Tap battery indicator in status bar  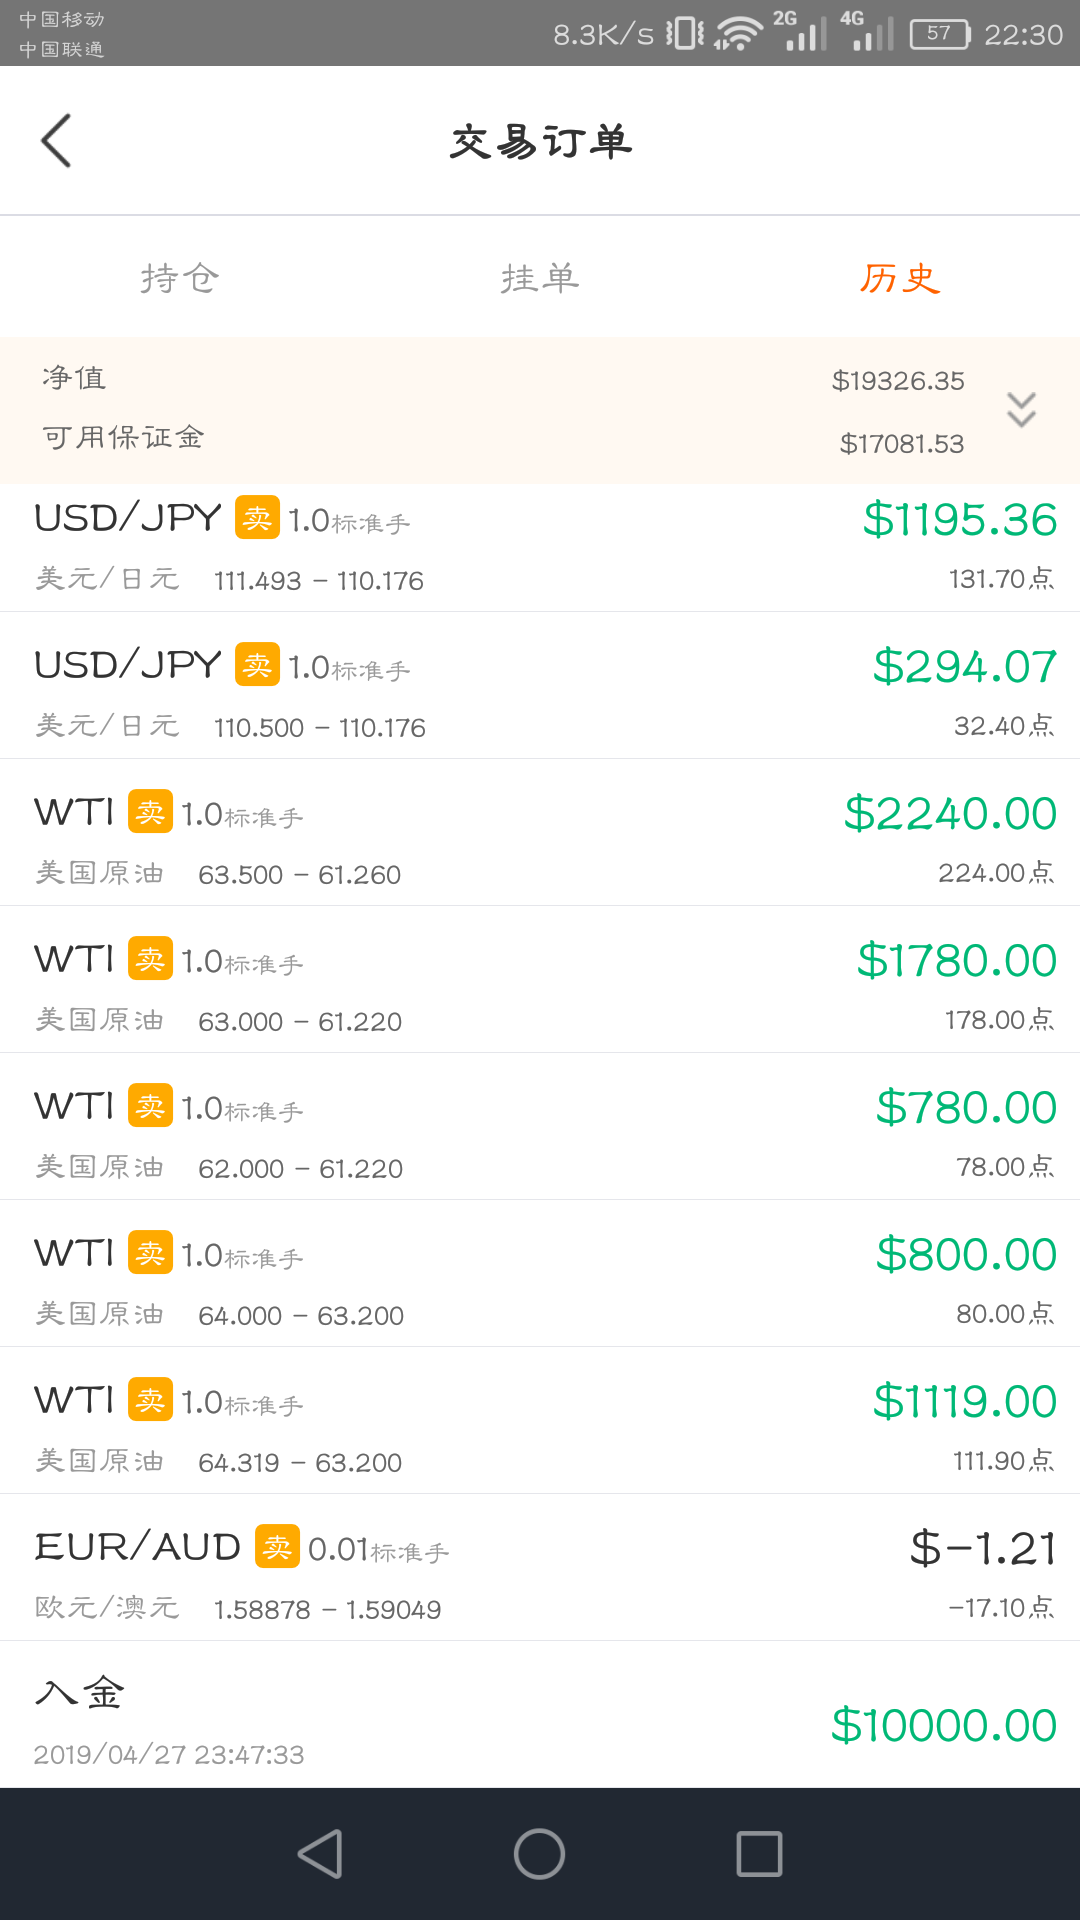pos(940,34)
